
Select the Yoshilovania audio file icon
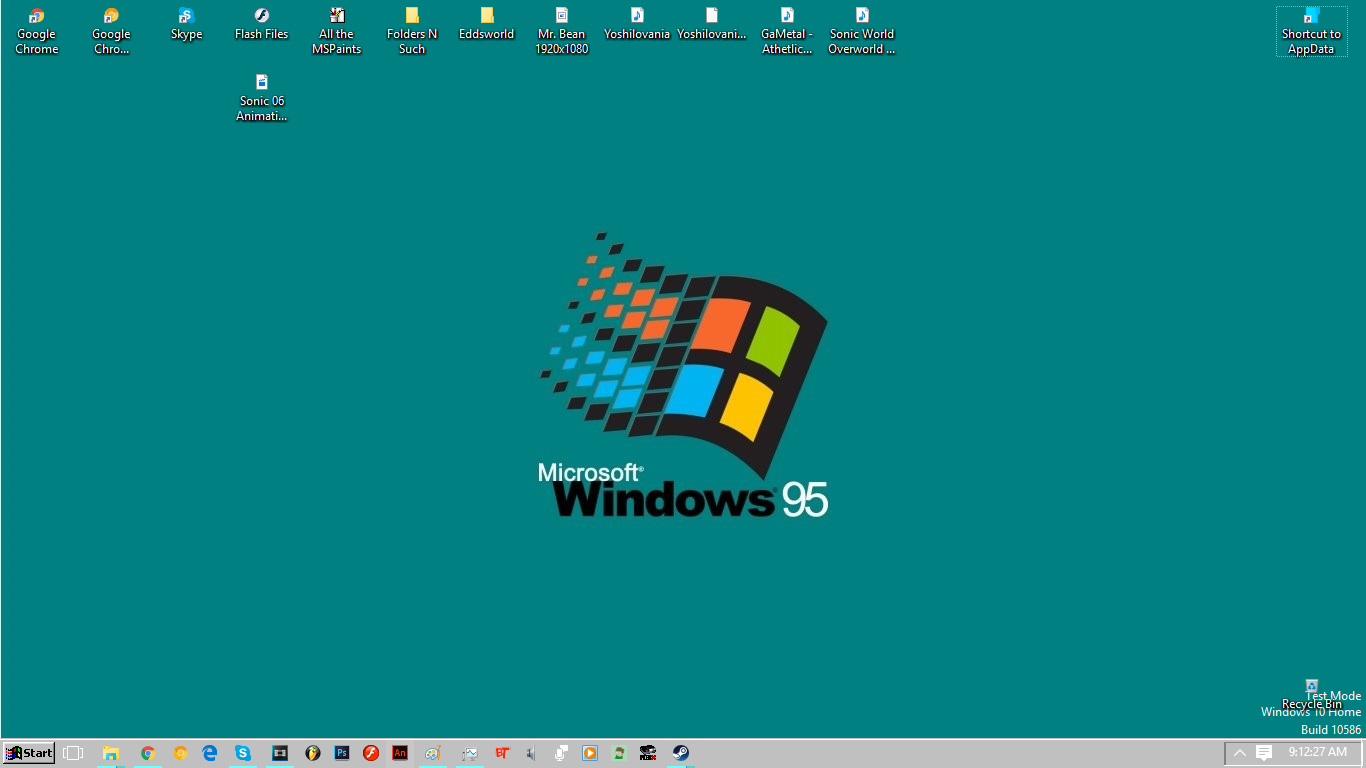point(637,24)
